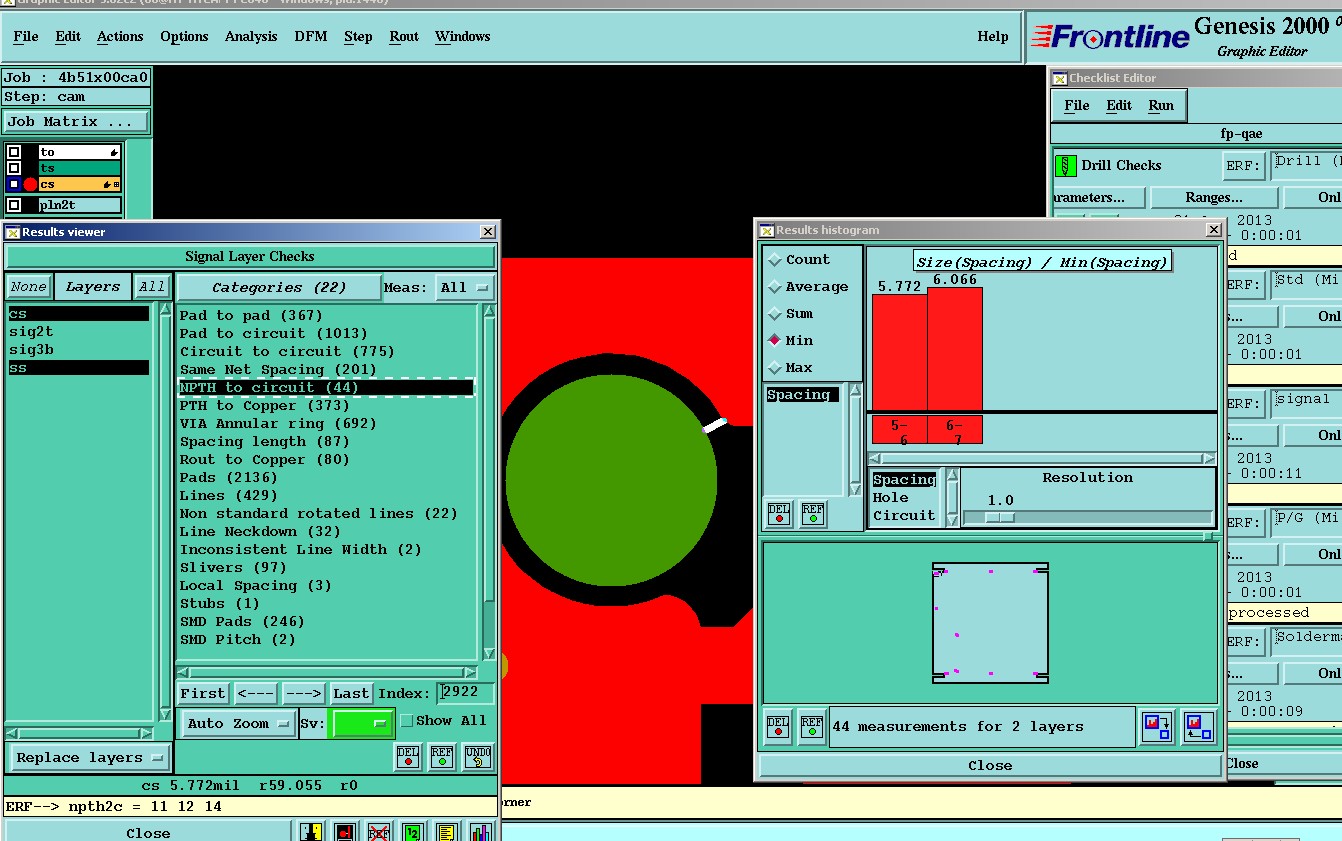Click the categories list vertical scrollbar

click(x=489, y=482)
